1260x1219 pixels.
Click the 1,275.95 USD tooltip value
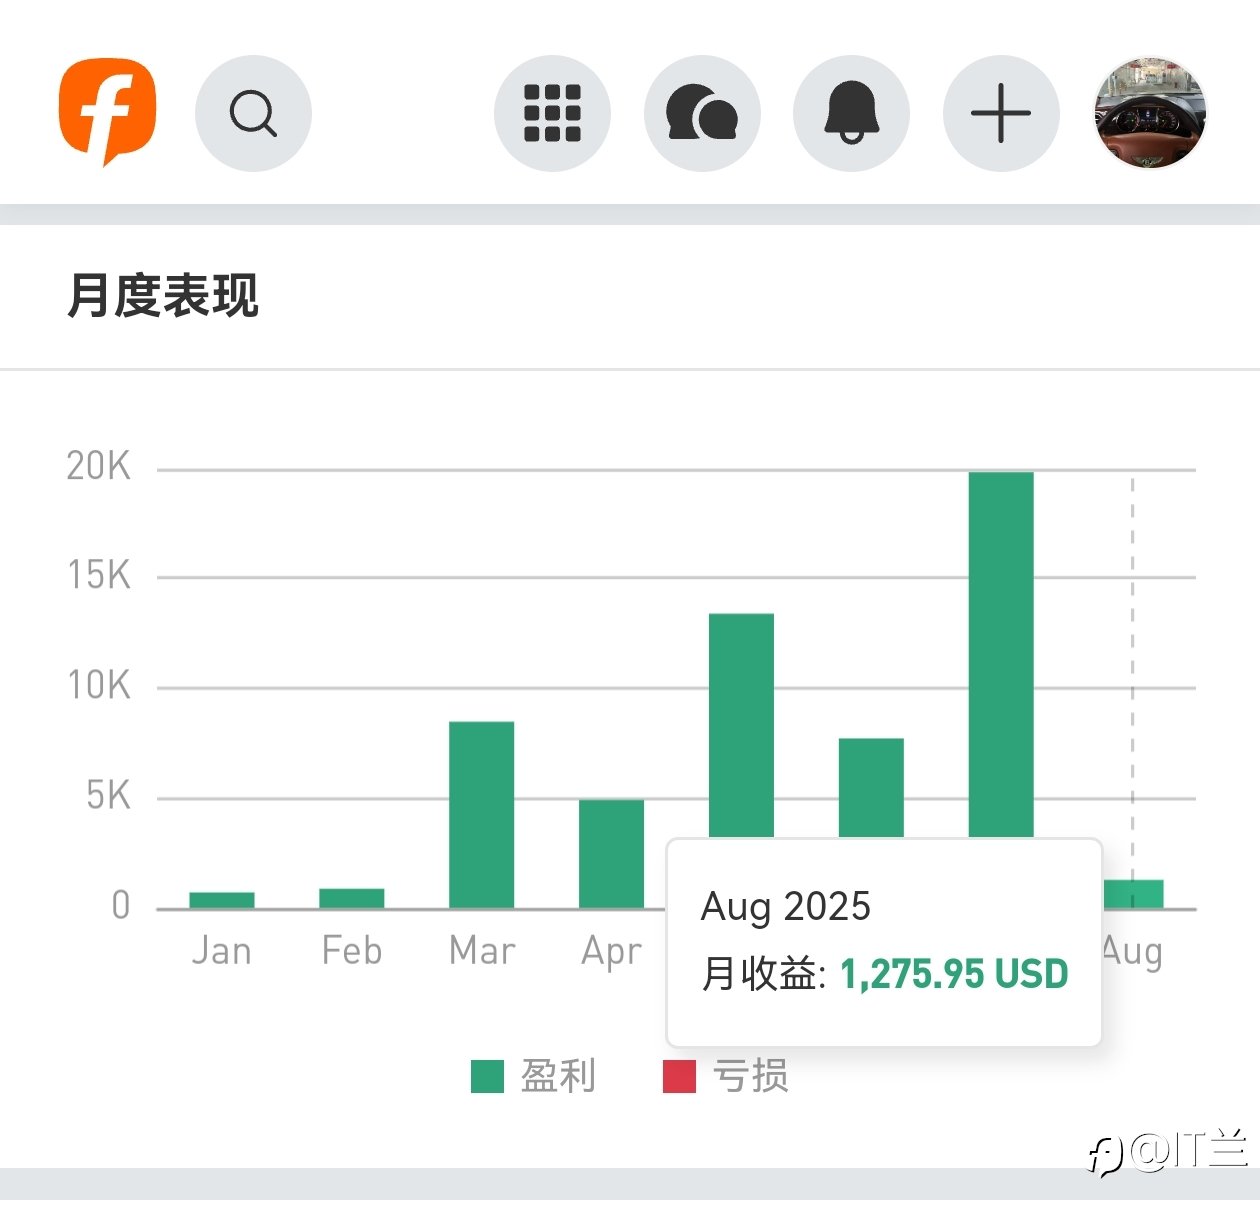point(954,973)
